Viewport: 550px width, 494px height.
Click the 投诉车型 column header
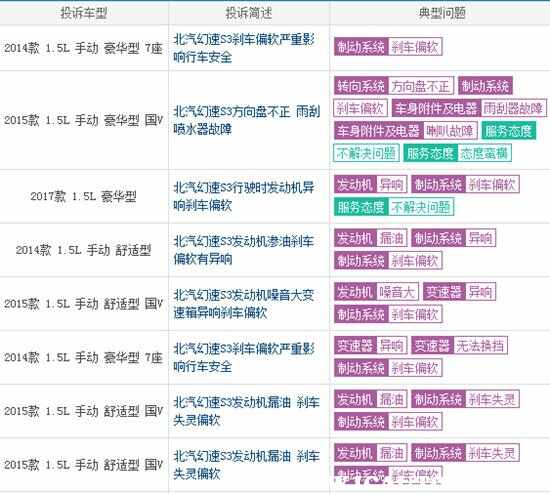pos(83,13)
